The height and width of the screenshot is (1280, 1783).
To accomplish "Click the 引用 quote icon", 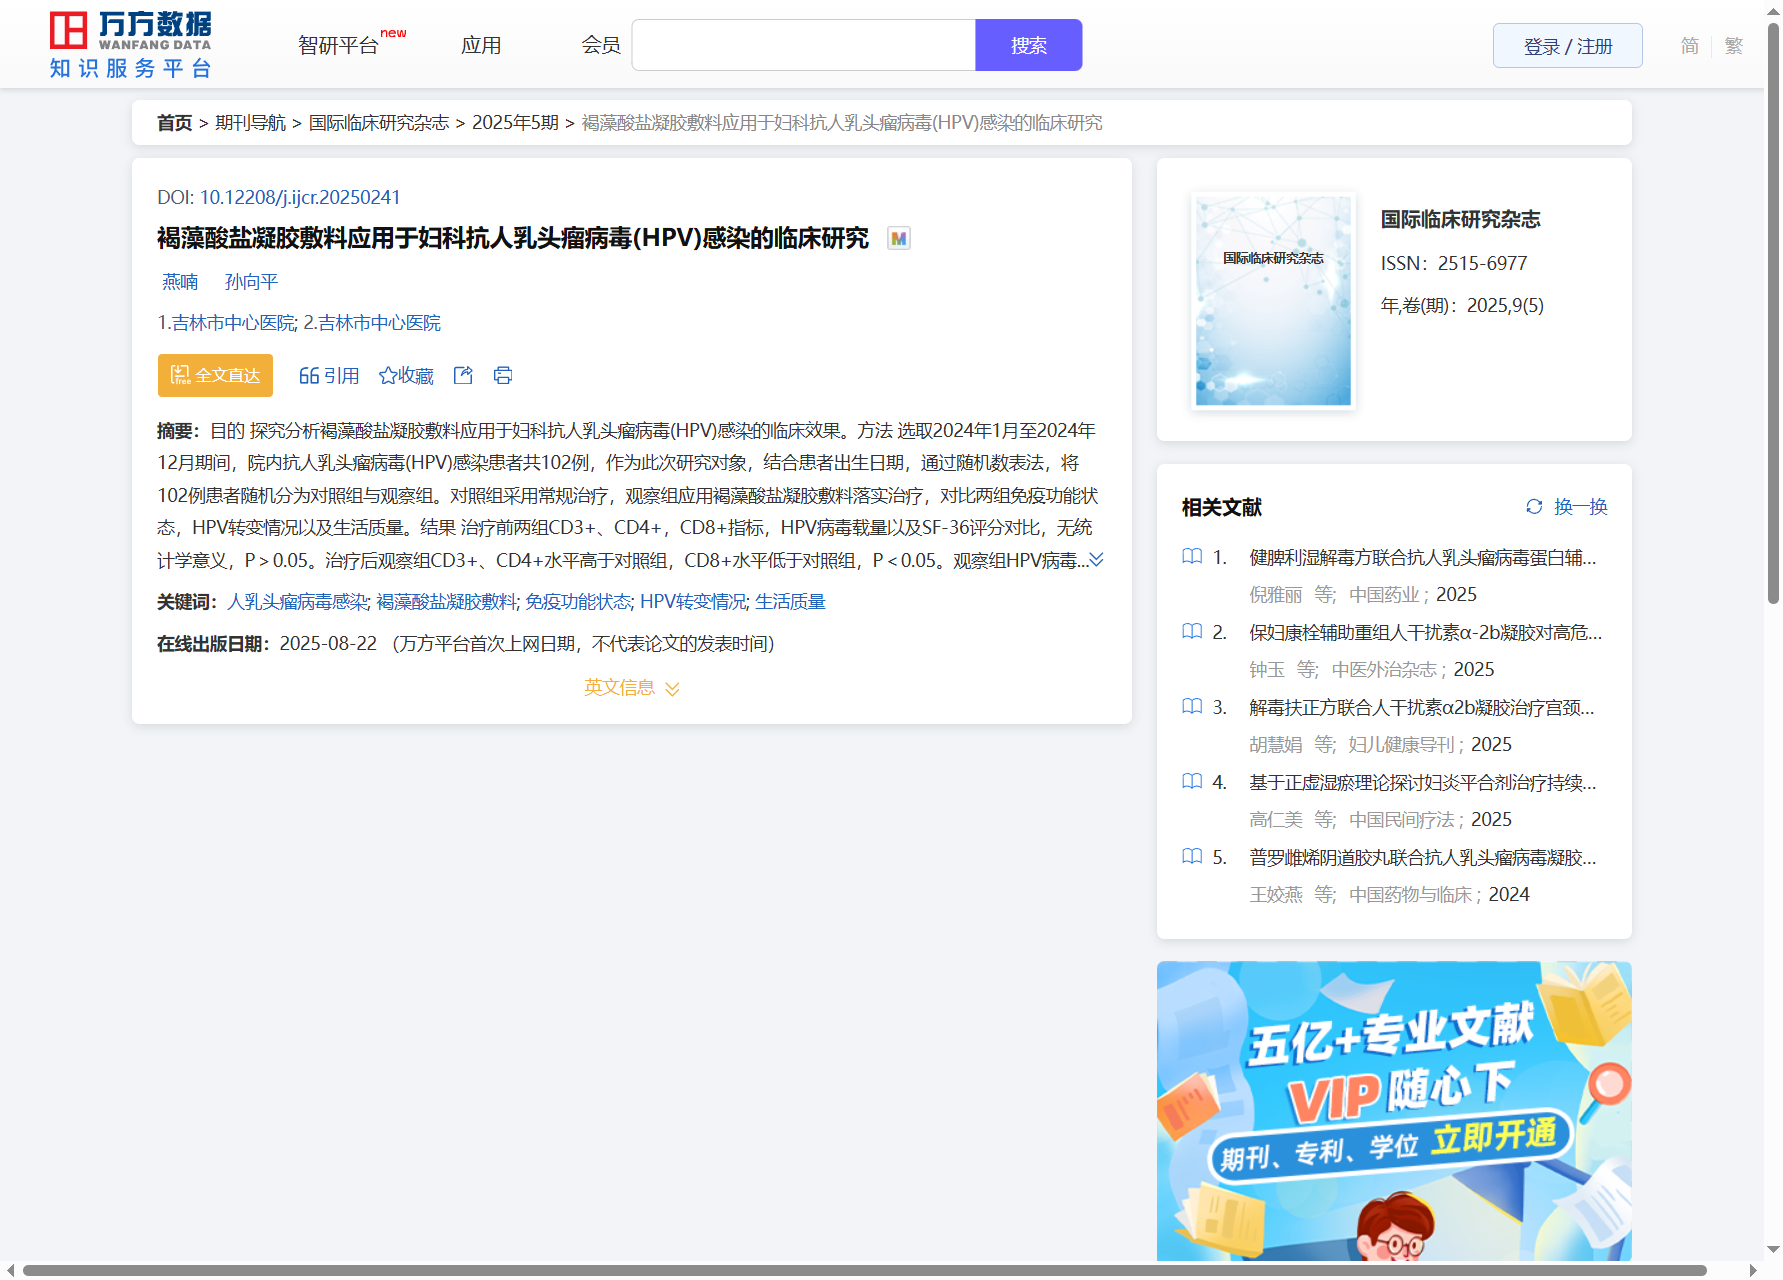I will pyautogui.click(x=309, y=376).
